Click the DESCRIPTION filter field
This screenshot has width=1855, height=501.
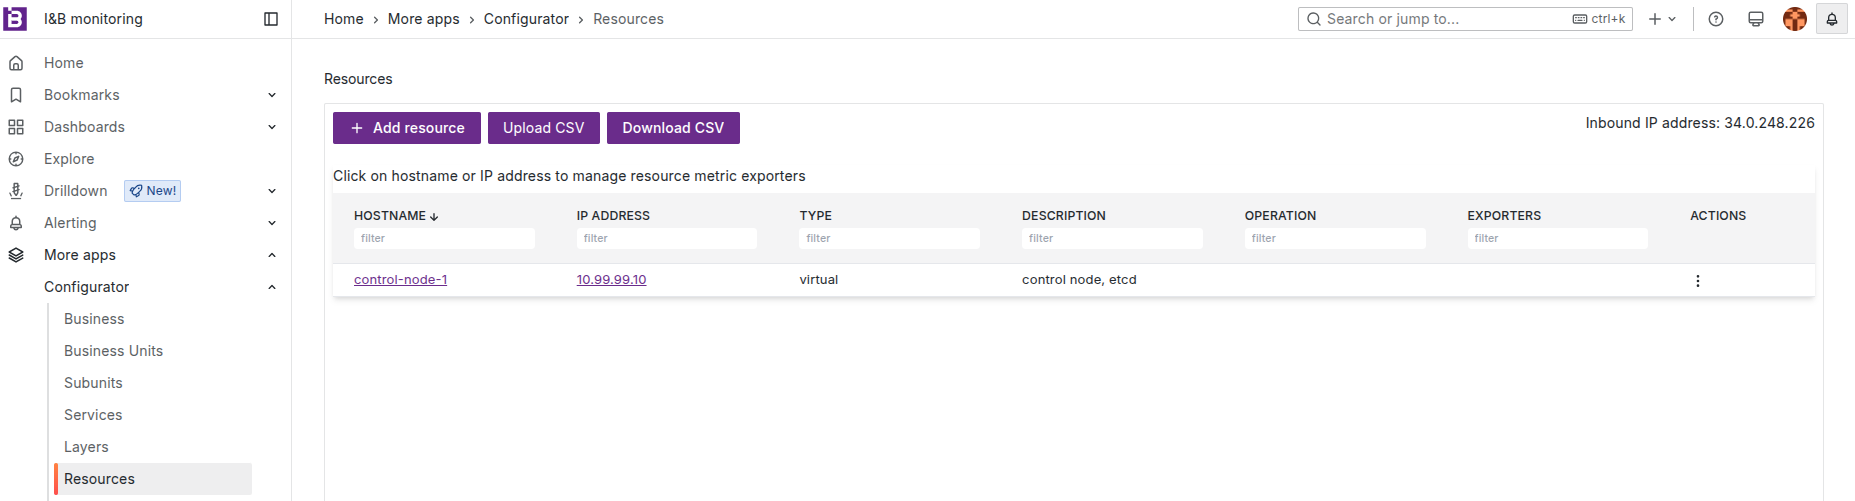click(1112, 238)
